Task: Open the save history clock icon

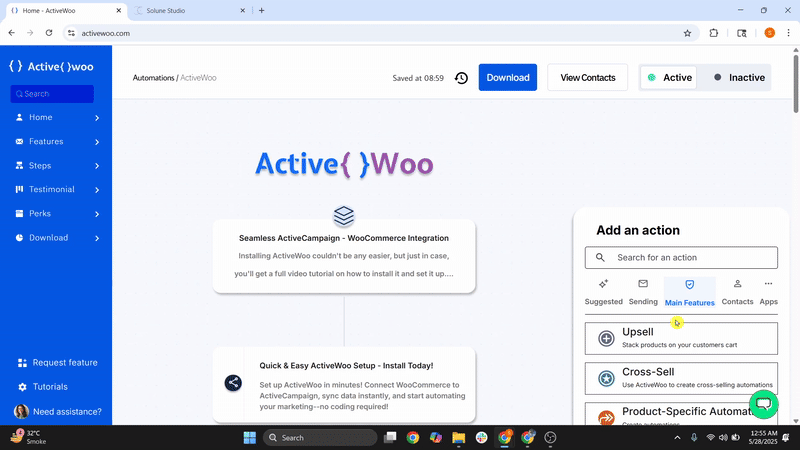Action: tap(461, 78)
